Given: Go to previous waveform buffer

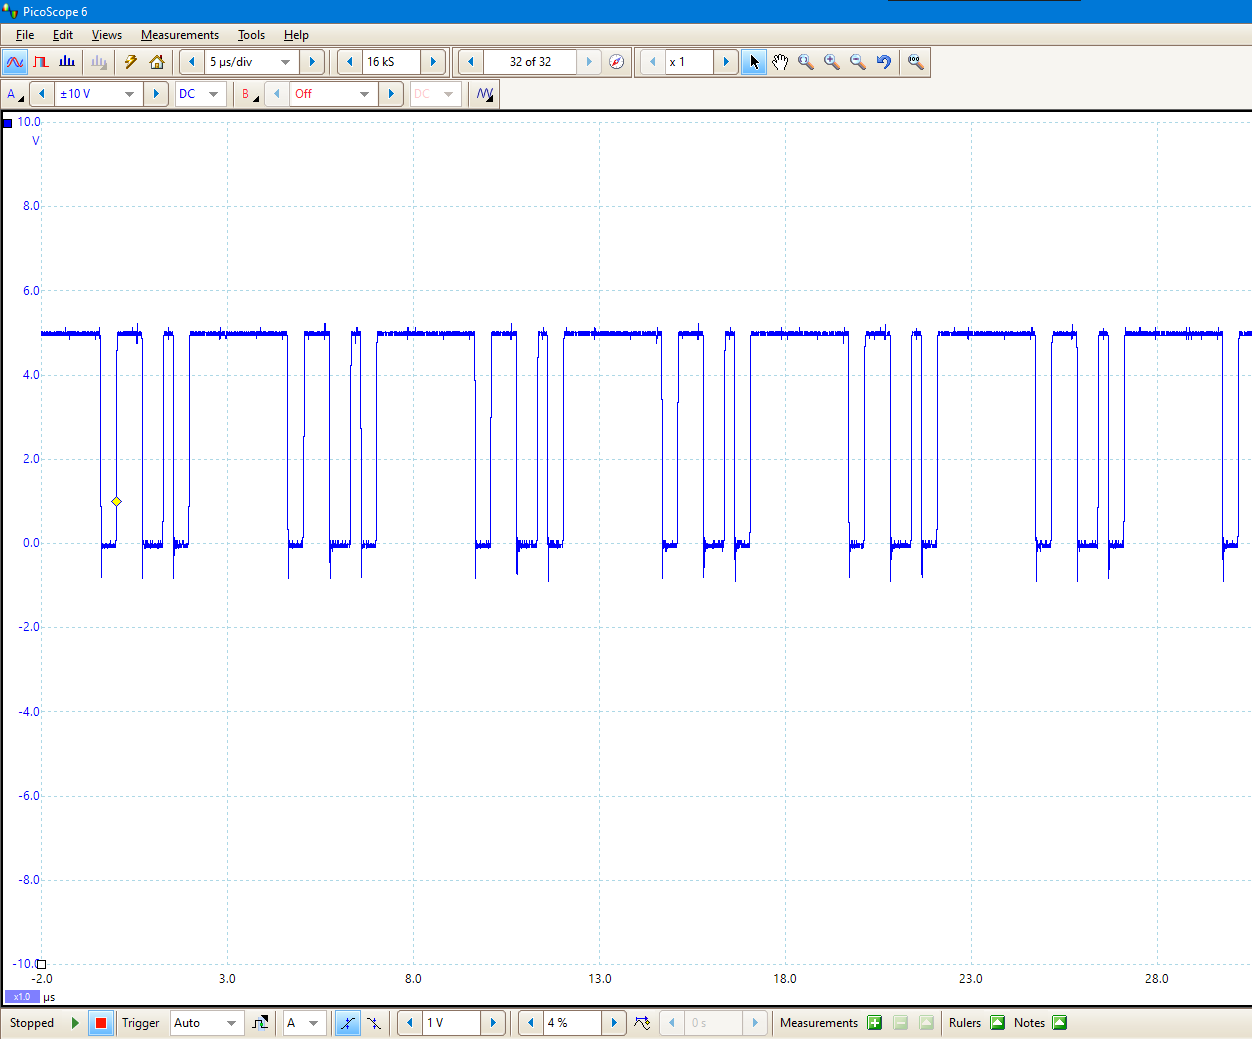Looking at the screenshot, I should coord(471,62).
